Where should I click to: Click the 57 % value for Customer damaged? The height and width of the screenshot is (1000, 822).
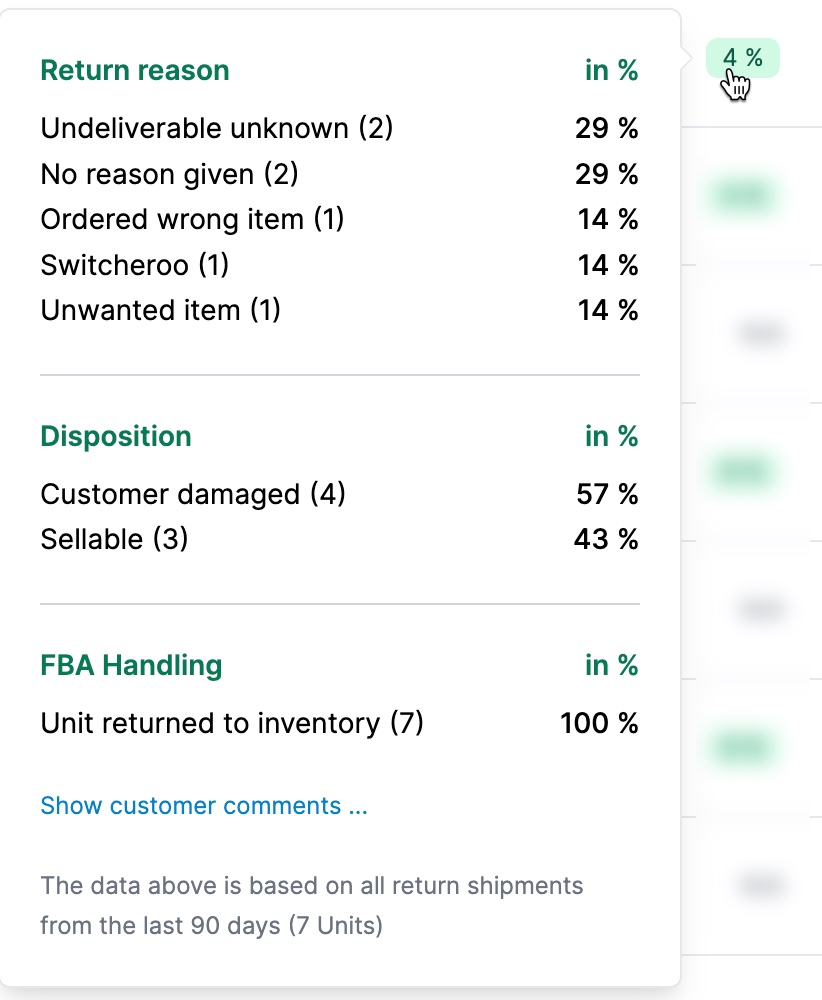coord(607,494)
